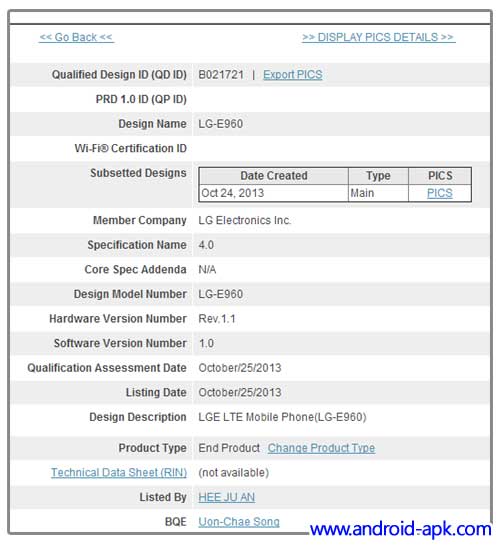This screenshot has height=545, width=500.
Task: Click the Qualification Assessment Date value
Action: click(x=240, y=368)
